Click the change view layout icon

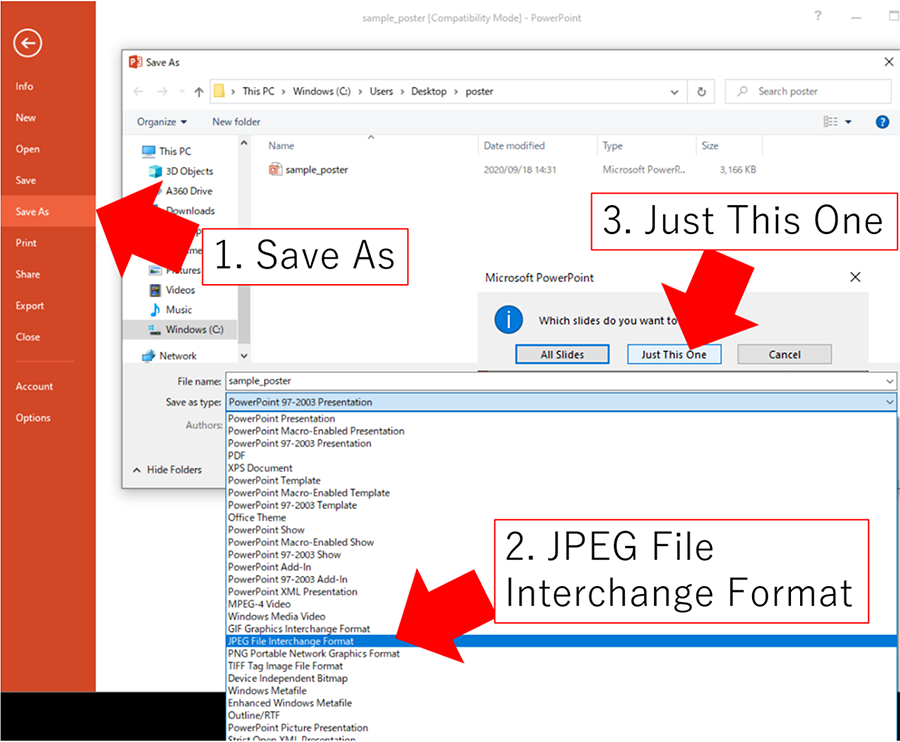[x=830, y=122]
